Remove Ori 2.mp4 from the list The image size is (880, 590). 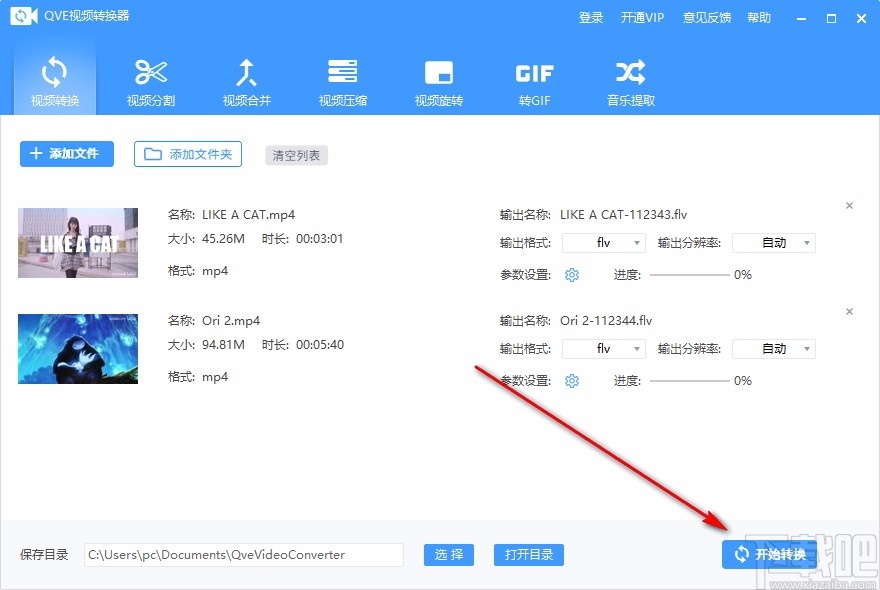(x=849, y=312)
